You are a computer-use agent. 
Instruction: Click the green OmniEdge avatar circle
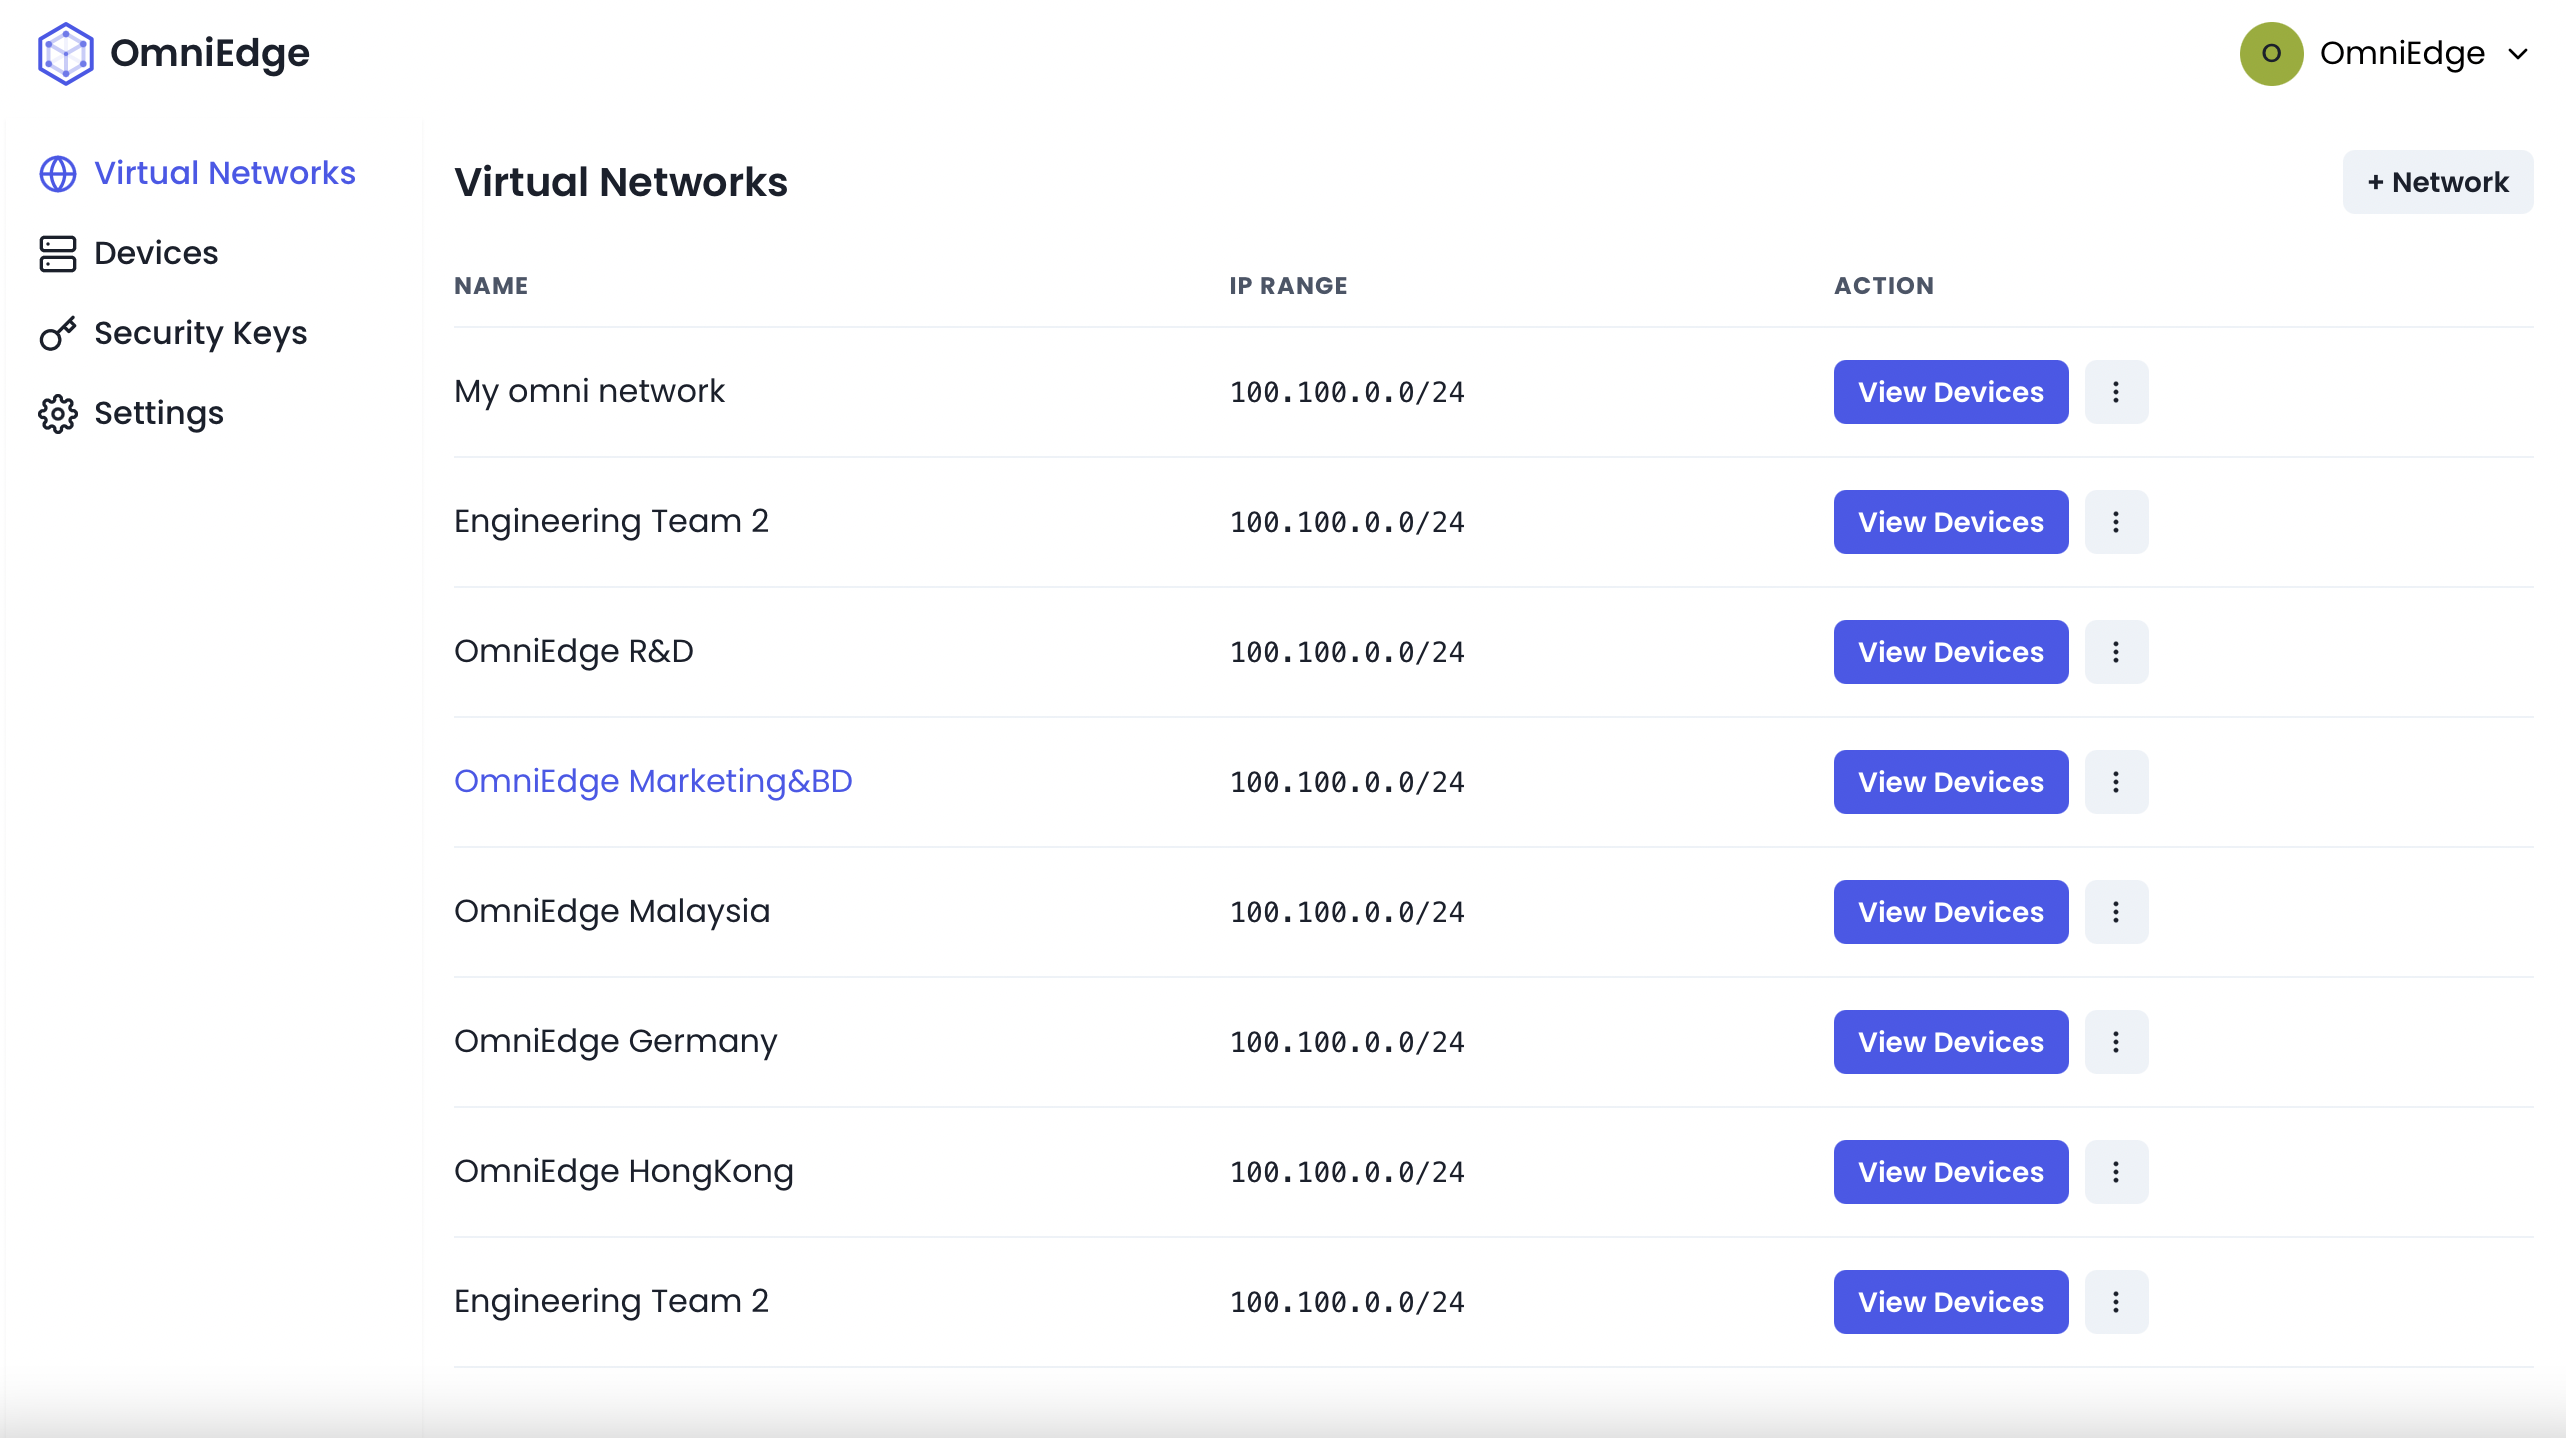tap(2271, 53)
